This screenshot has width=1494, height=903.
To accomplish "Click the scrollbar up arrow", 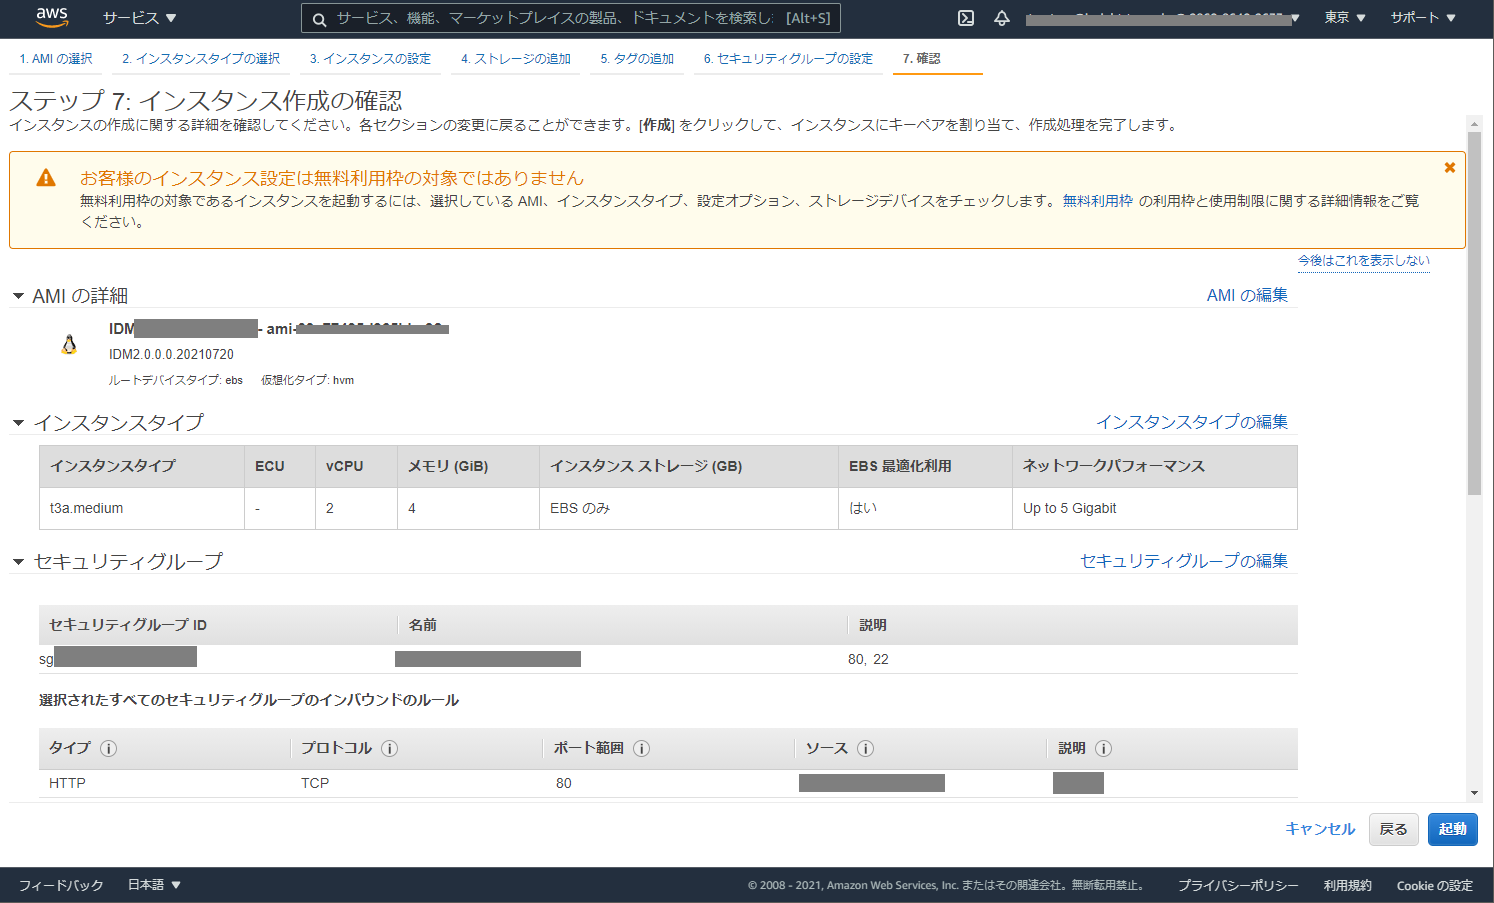I will click(x=1474, y=123).
